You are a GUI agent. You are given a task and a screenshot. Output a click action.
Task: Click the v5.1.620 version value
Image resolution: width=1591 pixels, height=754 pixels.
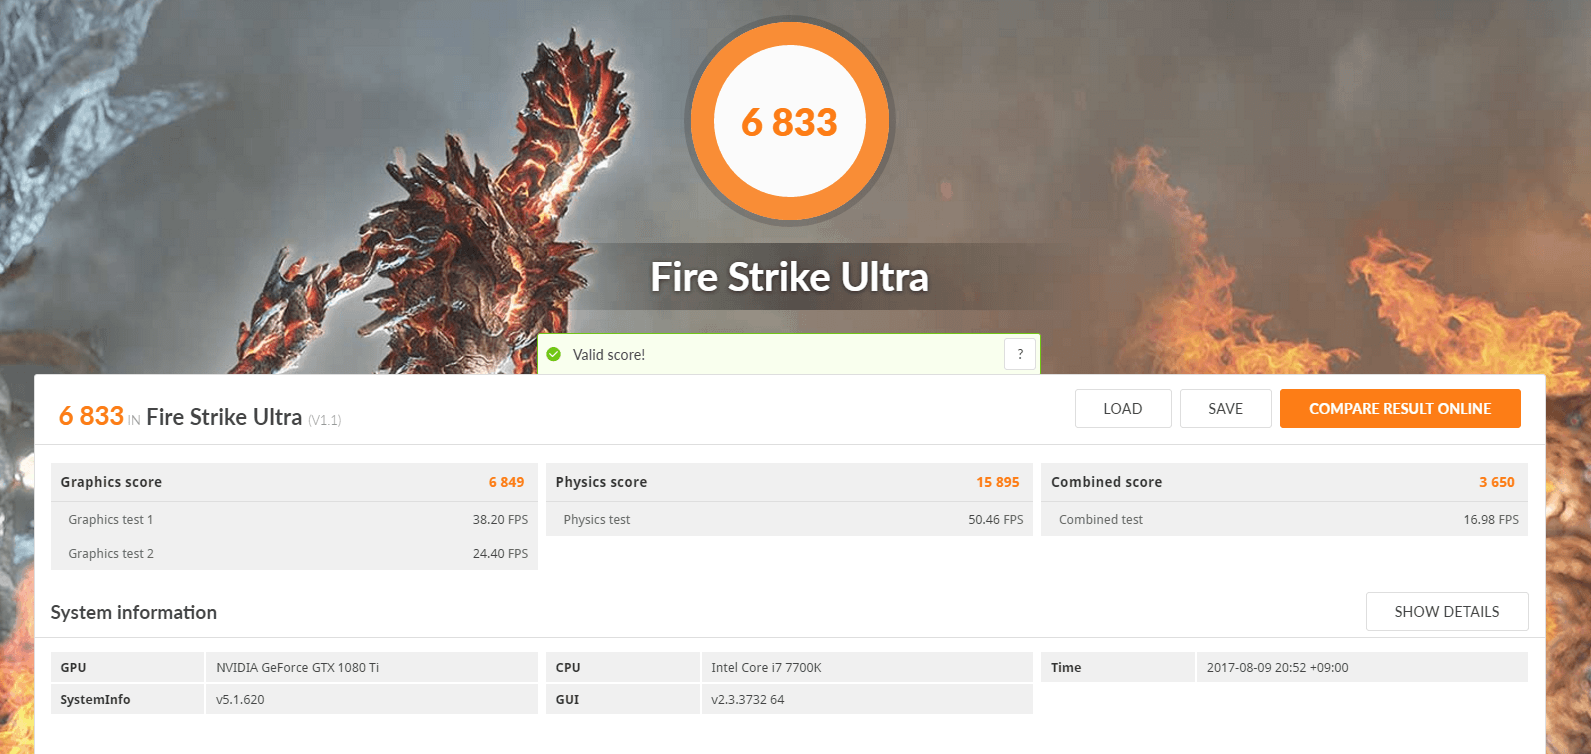coord(241,700)
